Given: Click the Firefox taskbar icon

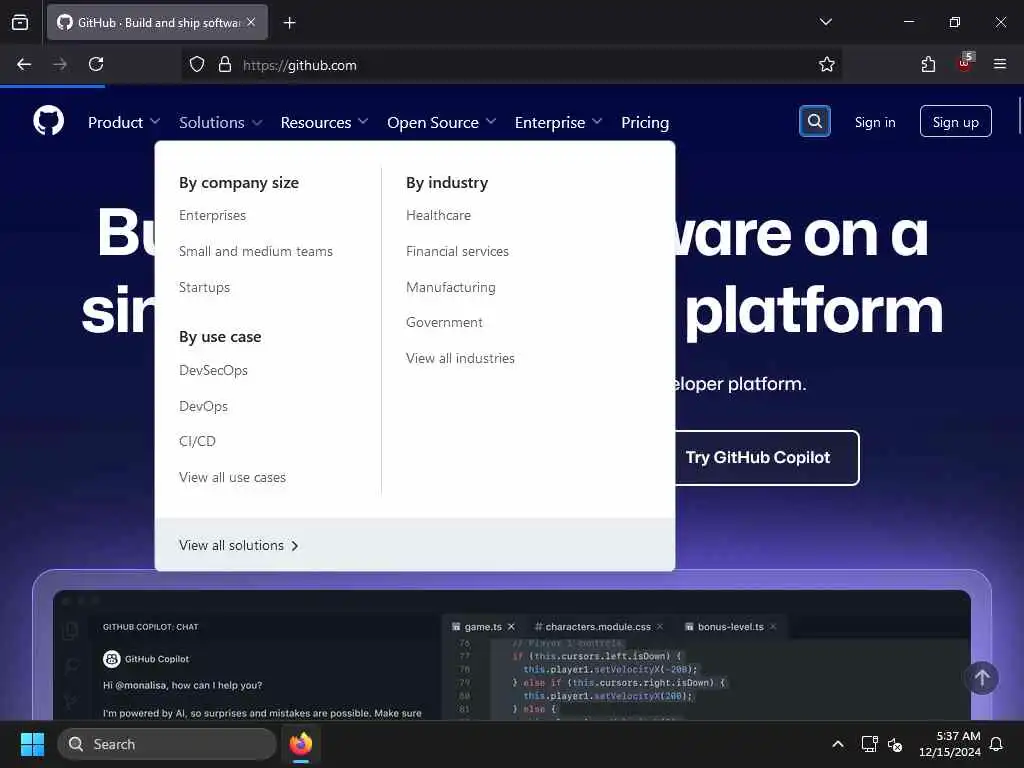Looking at the screenshot, I should (x=301, y=744).
